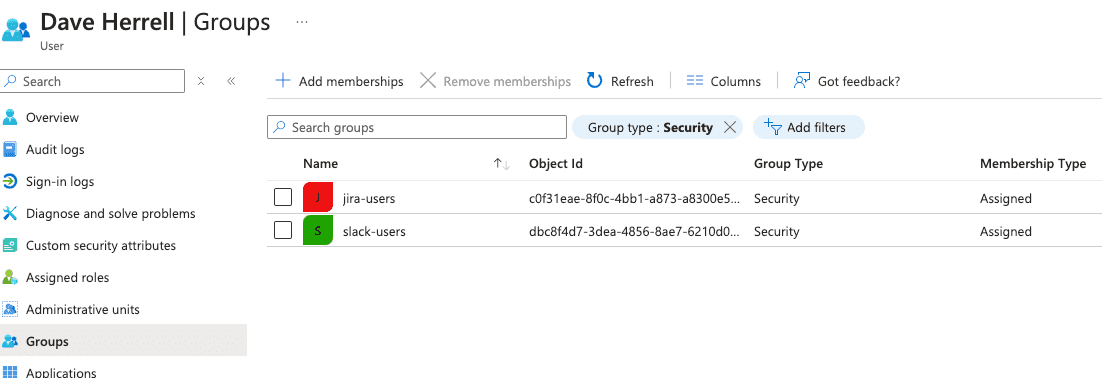Click Add filters button
Screen dimensions: 1102x378
tap(808, 127)
